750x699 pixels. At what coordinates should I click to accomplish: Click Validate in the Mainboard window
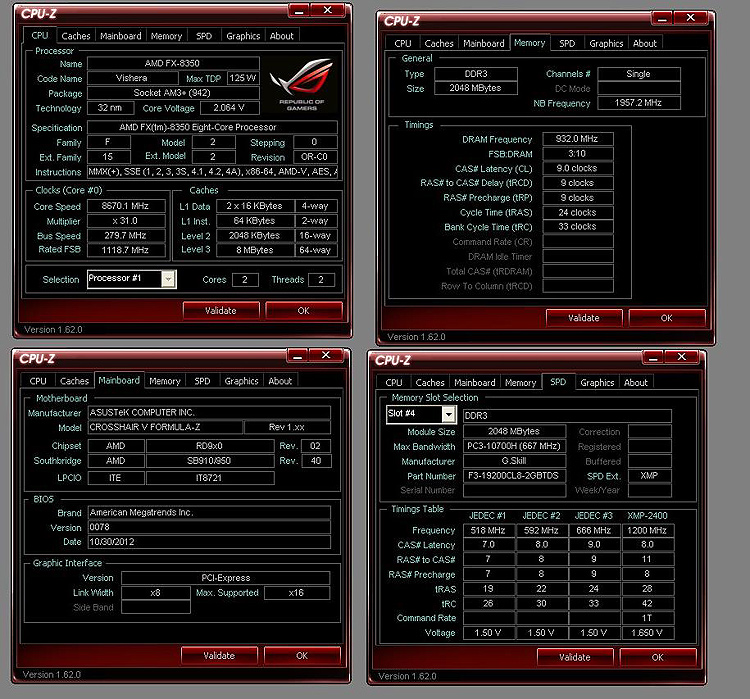(x=219, y=655)
